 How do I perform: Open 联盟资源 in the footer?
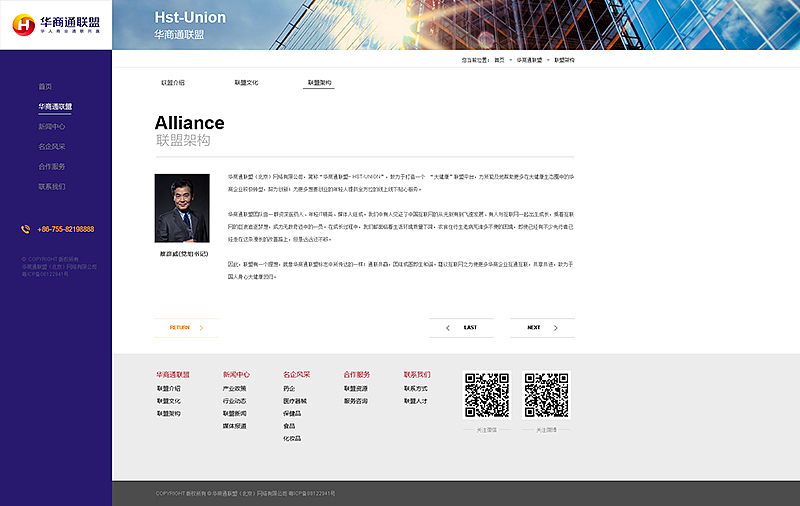pos(356,389)
